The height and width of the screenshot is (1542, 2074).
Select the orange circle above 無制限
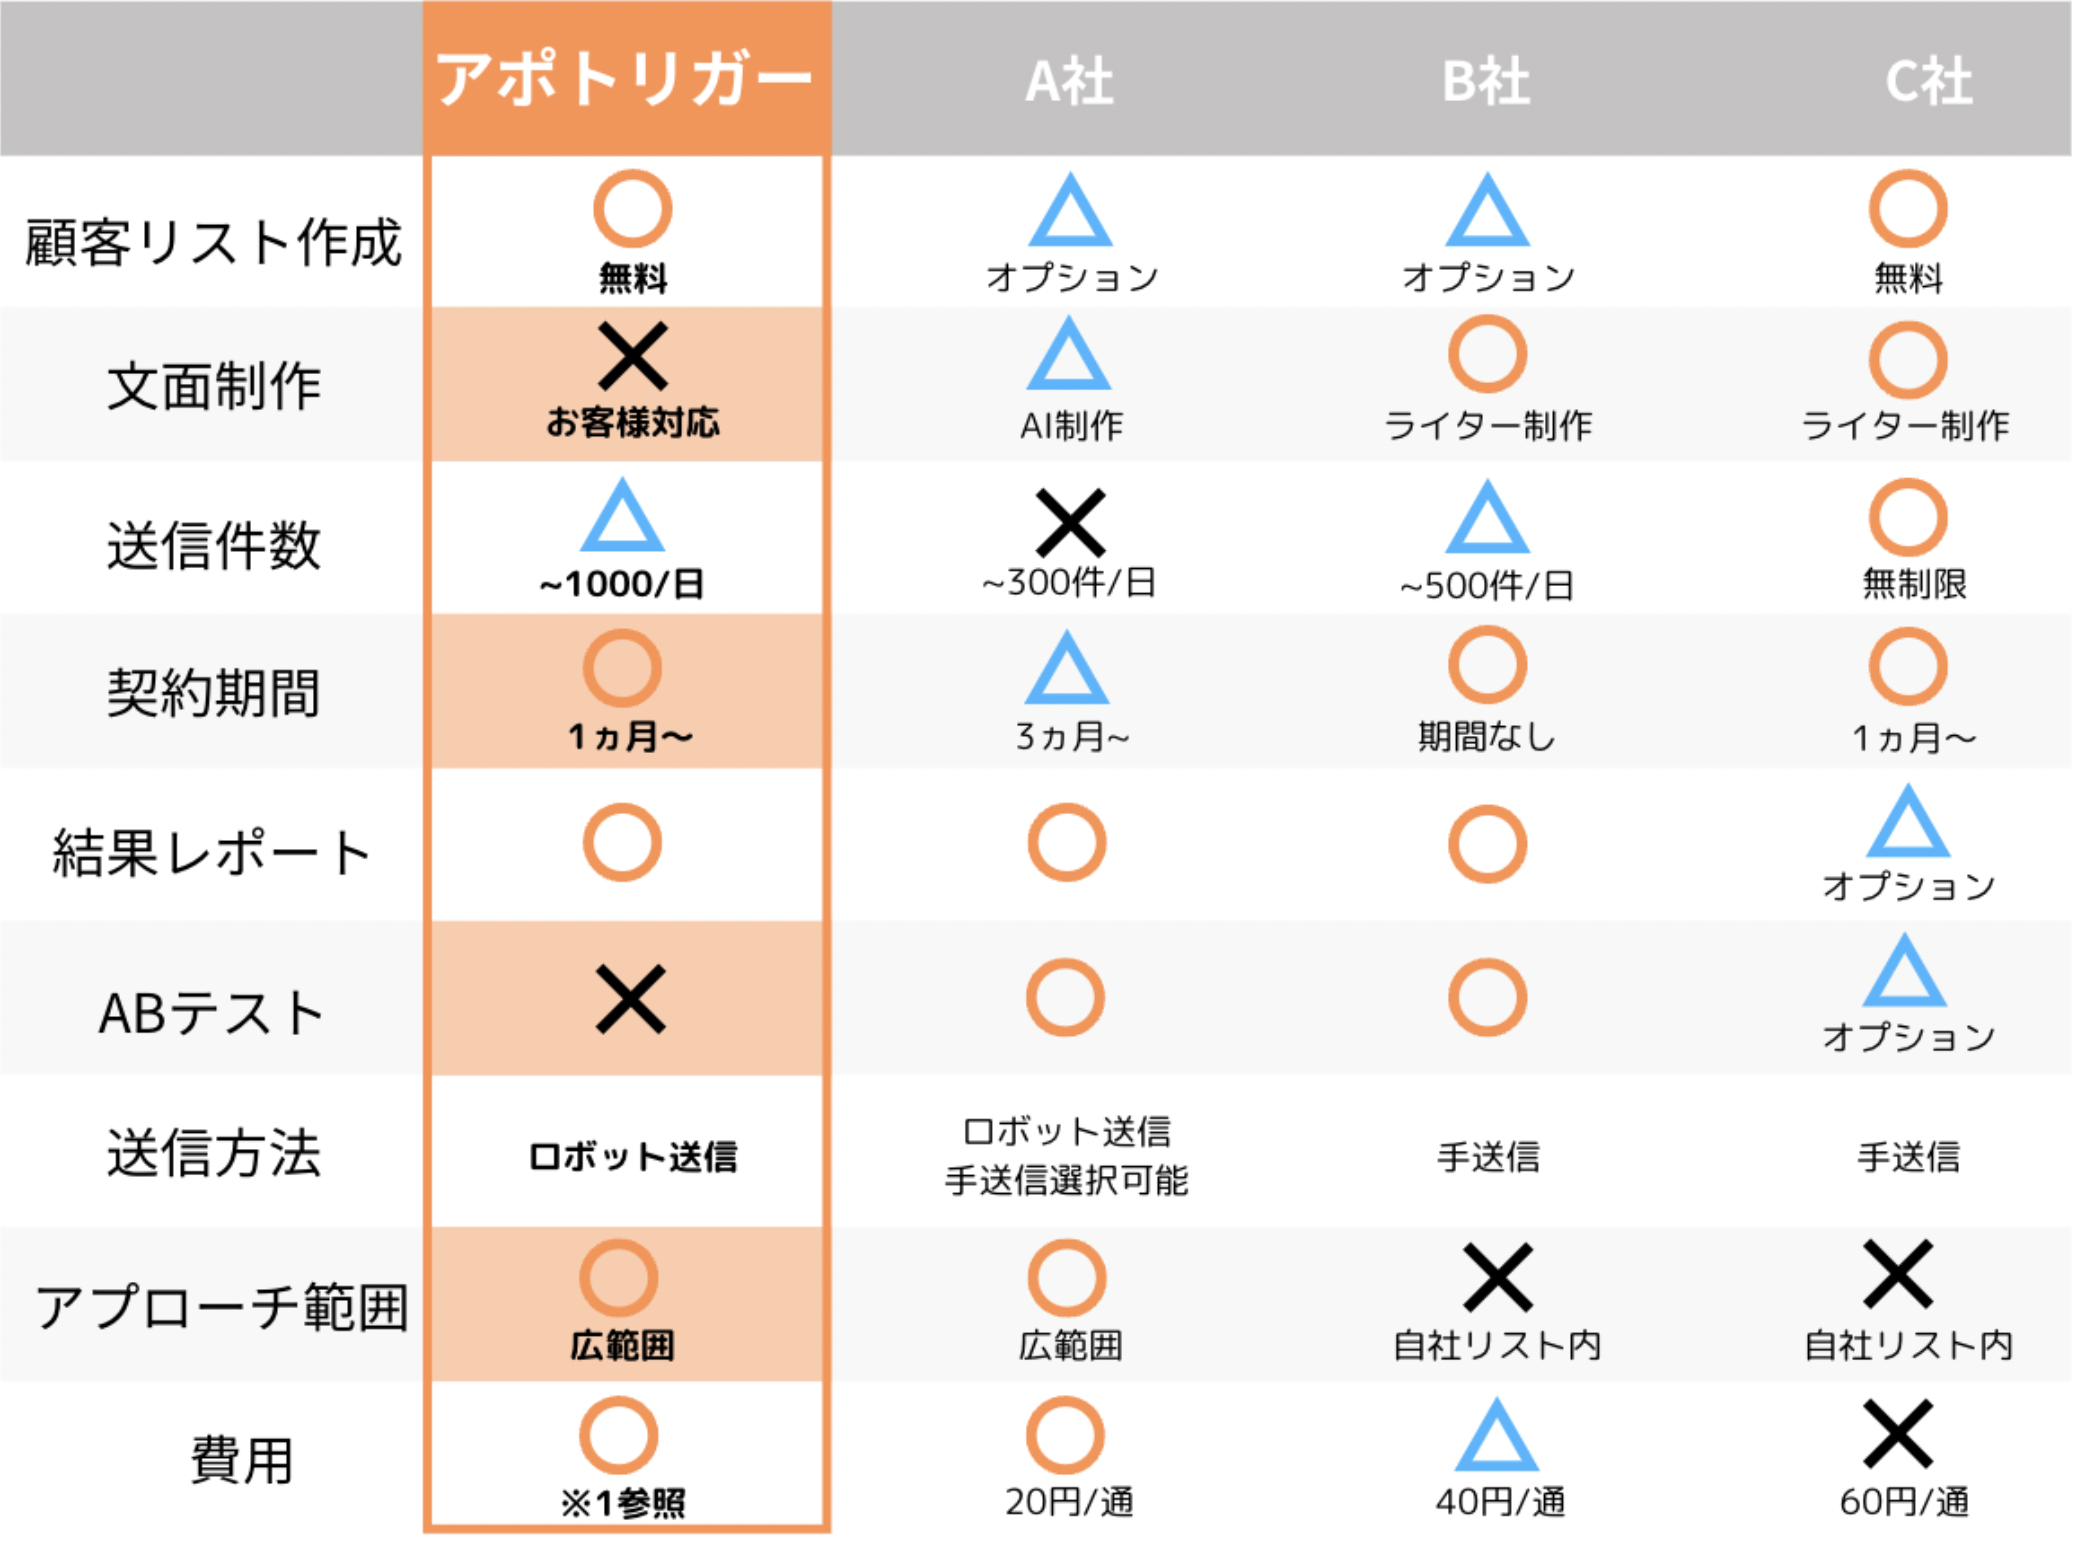click(1907, 517)
